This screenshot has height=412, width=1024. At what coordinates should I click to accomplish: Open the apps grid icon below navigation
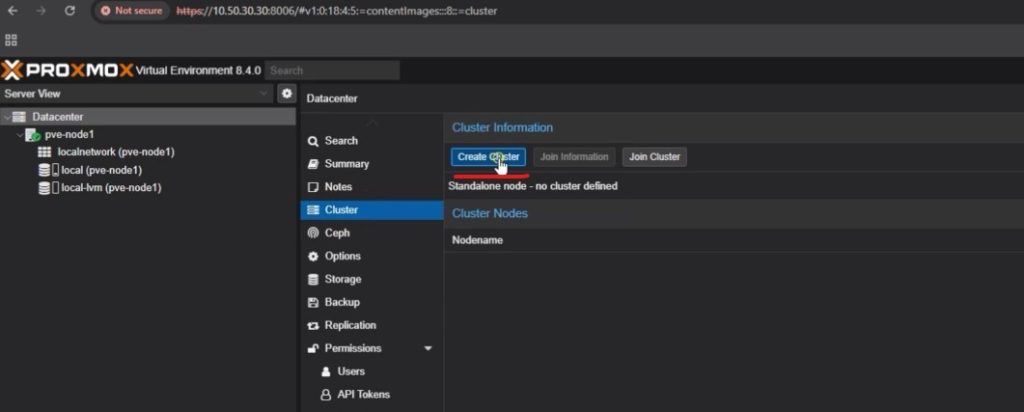(10, 40)
